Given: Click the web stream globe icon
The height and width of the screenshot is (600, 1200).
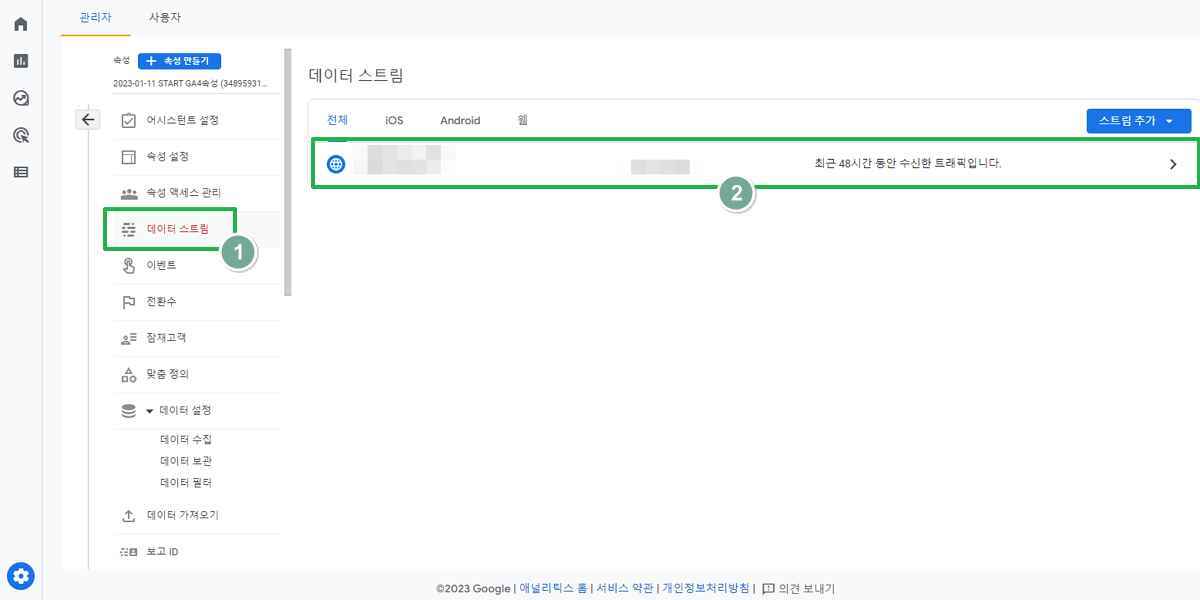Looking at the screenshot, I should (x=336, y=164).
